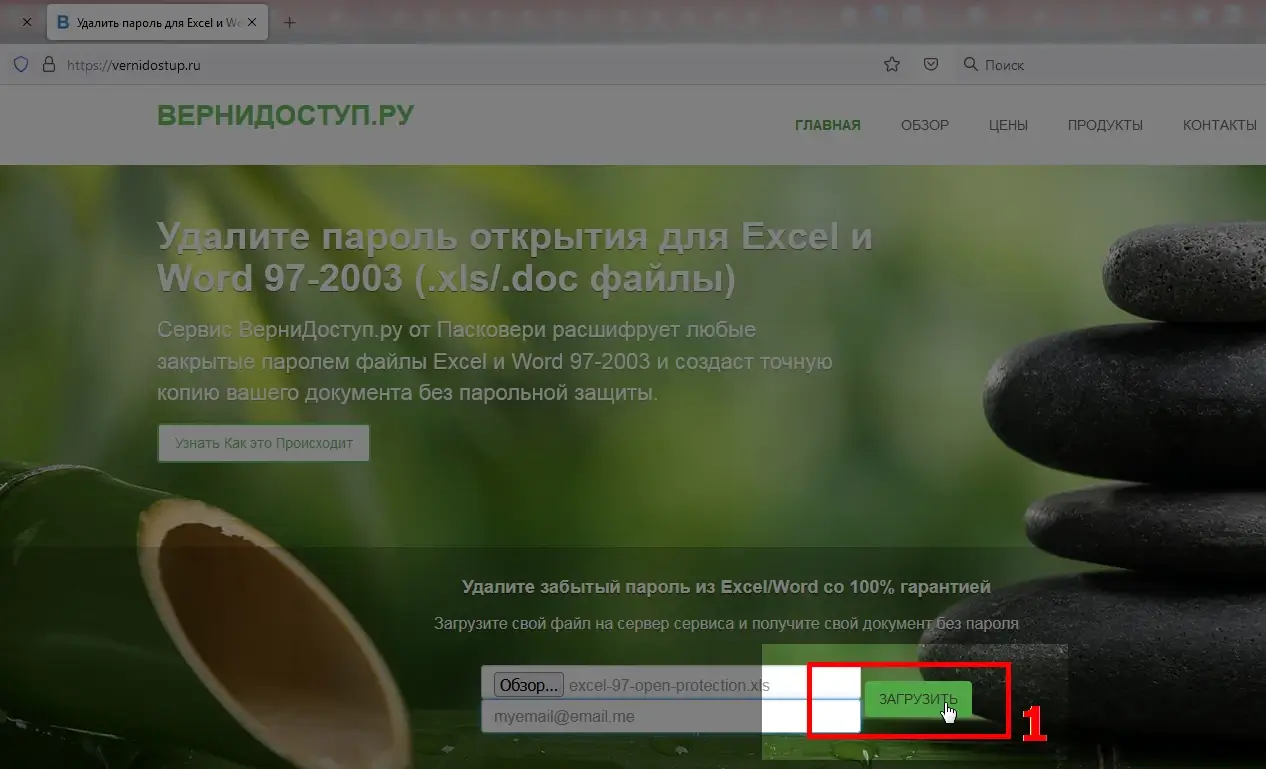Click the 'Удалите пароль открытия для Excel' heading
The image size is (1266, 769).
(x=515, y=258)
